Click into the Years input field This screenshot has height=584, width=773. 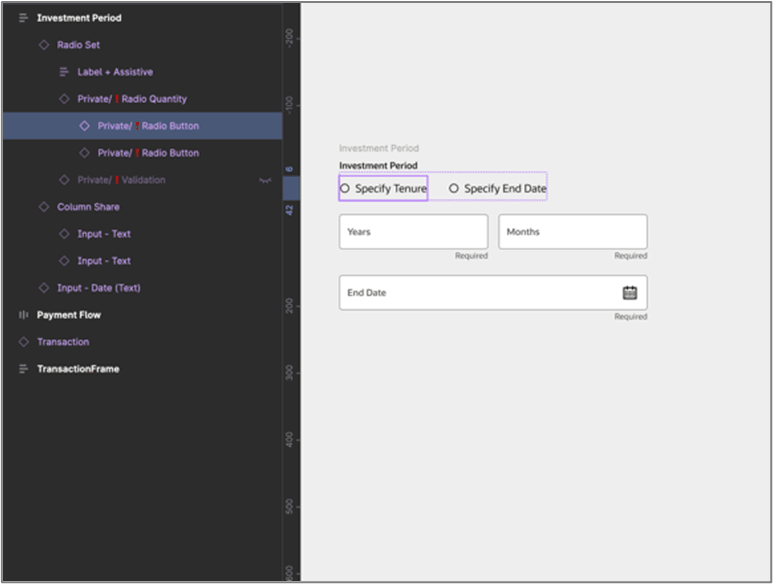tap(414, 232)
